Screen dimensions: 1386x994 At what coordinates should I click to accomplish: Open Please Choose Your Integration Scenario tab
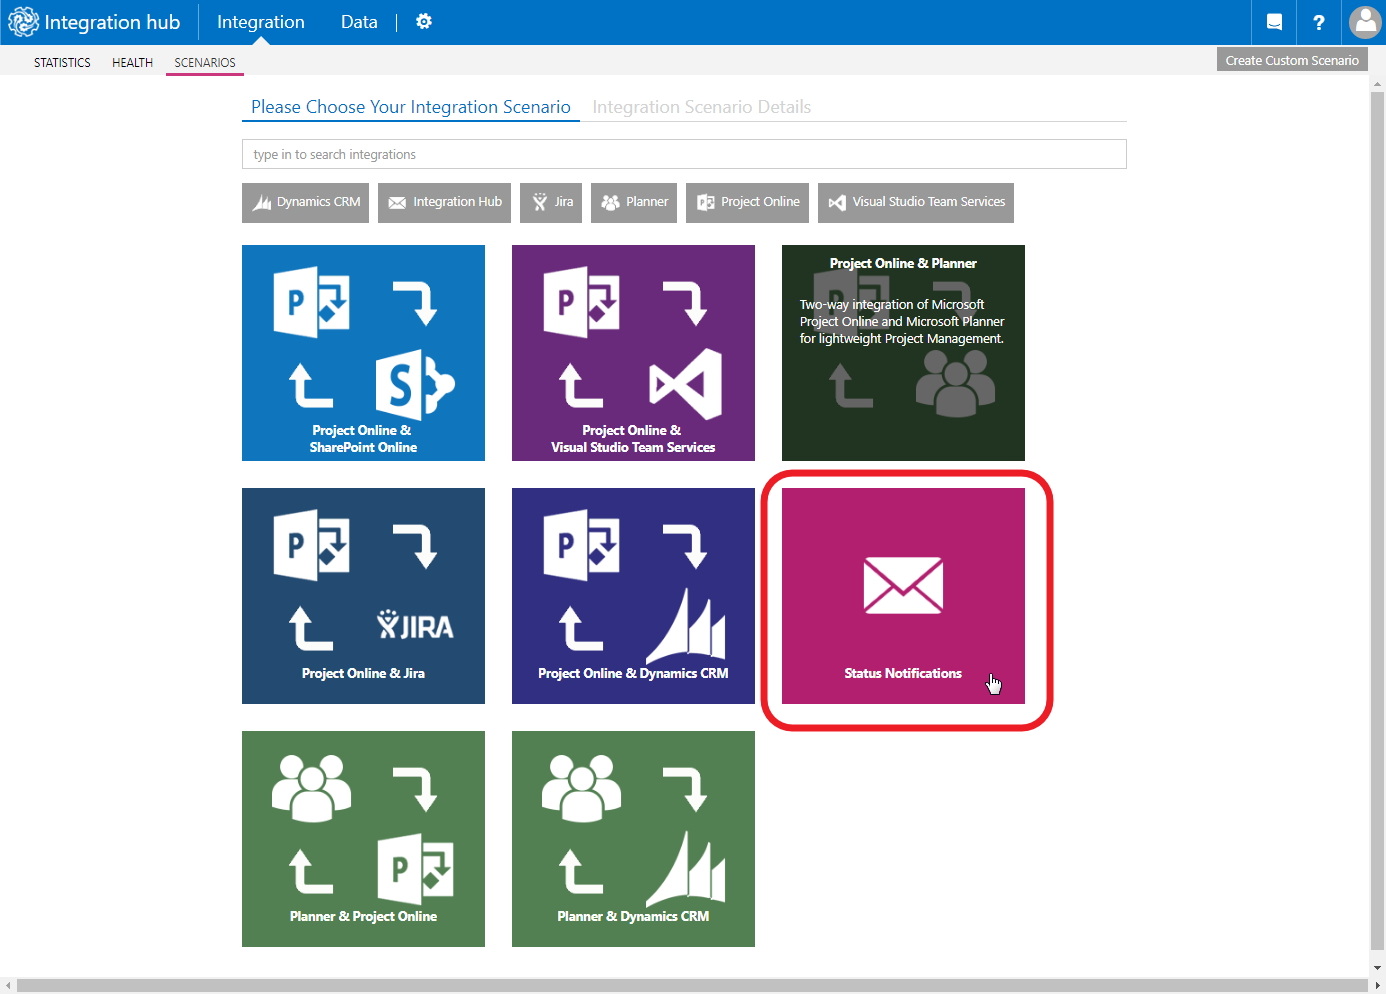[x=411, y=107]
